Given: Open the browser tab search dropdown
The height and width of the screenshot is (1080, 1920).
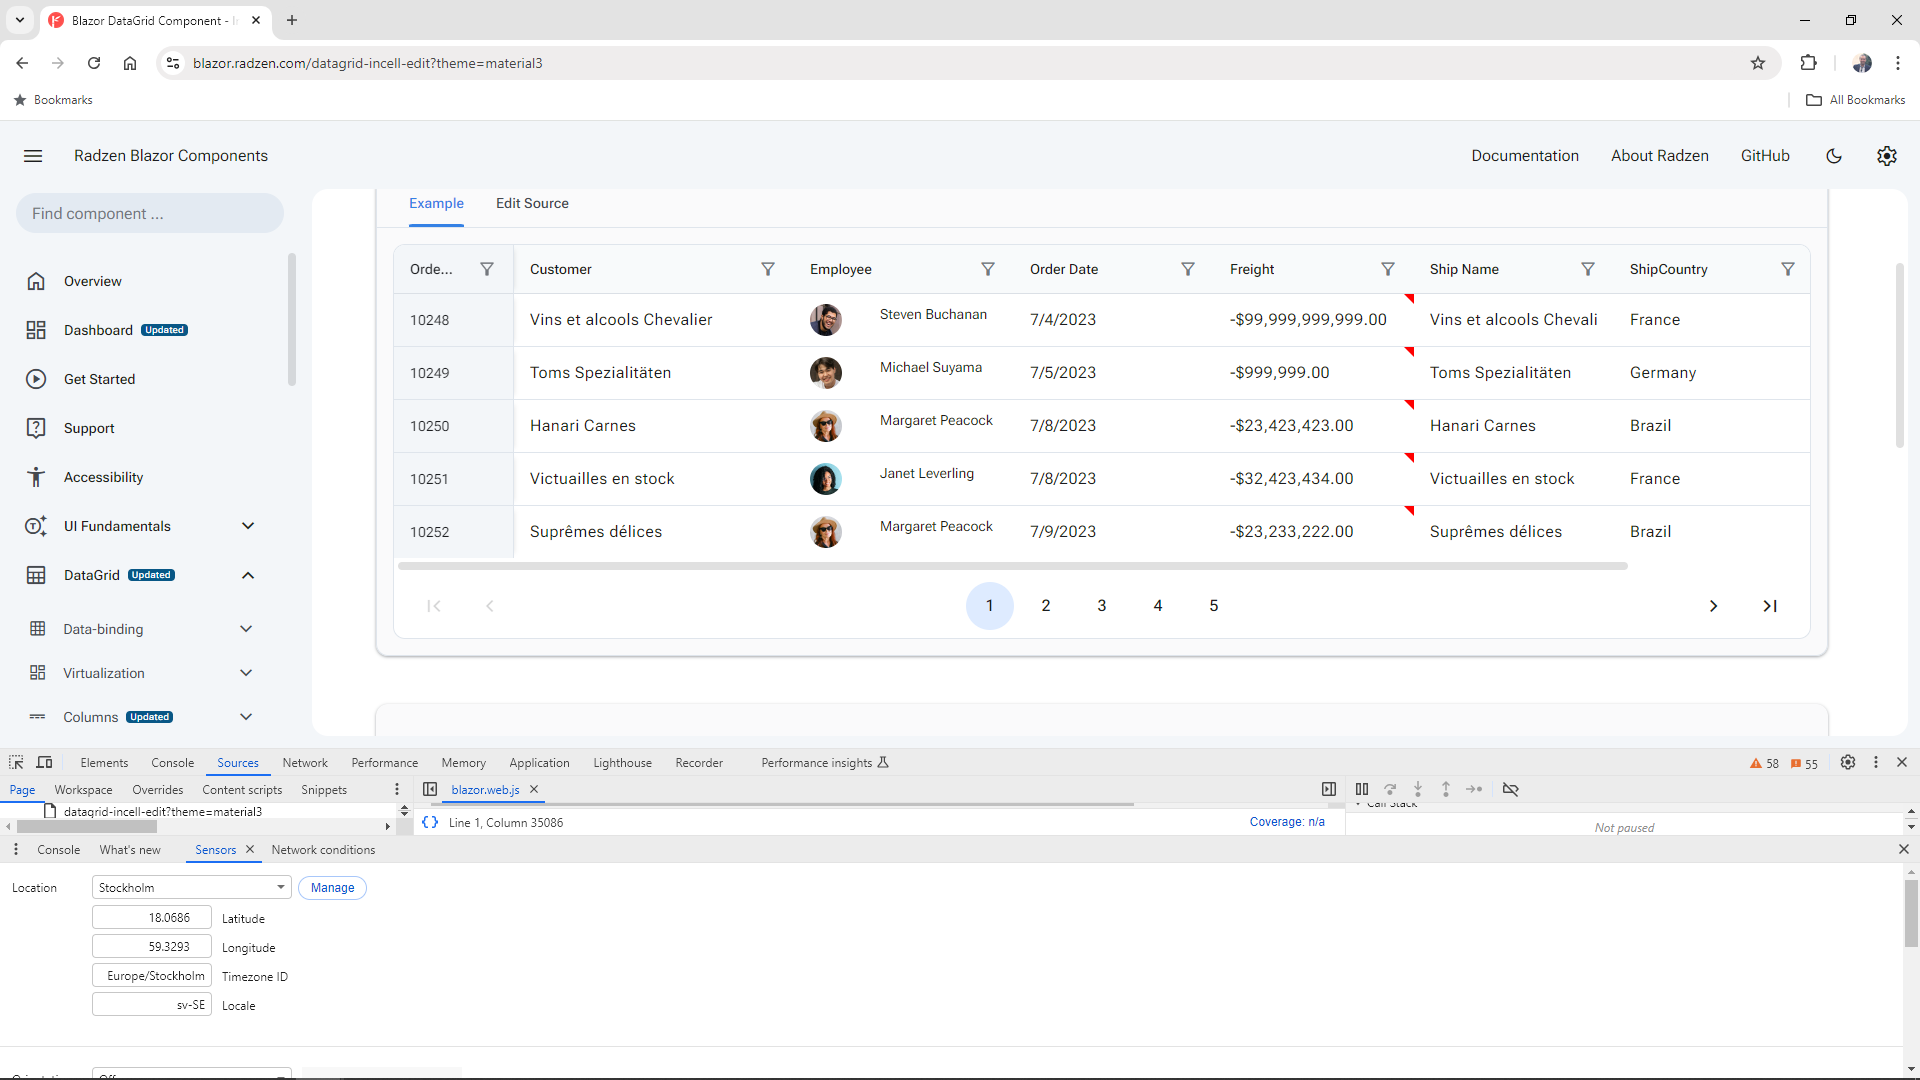Looking at the screenshot, I should click(19, 20).
